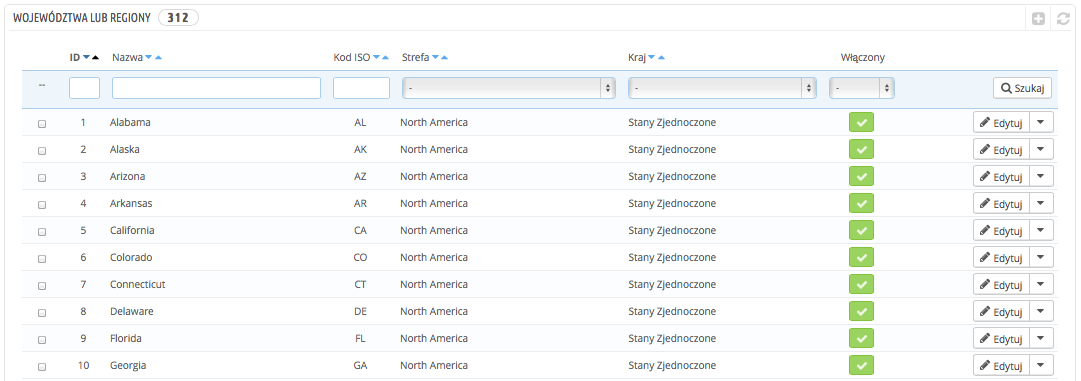Sort Kod ISO column ascending

pos(386,58)
